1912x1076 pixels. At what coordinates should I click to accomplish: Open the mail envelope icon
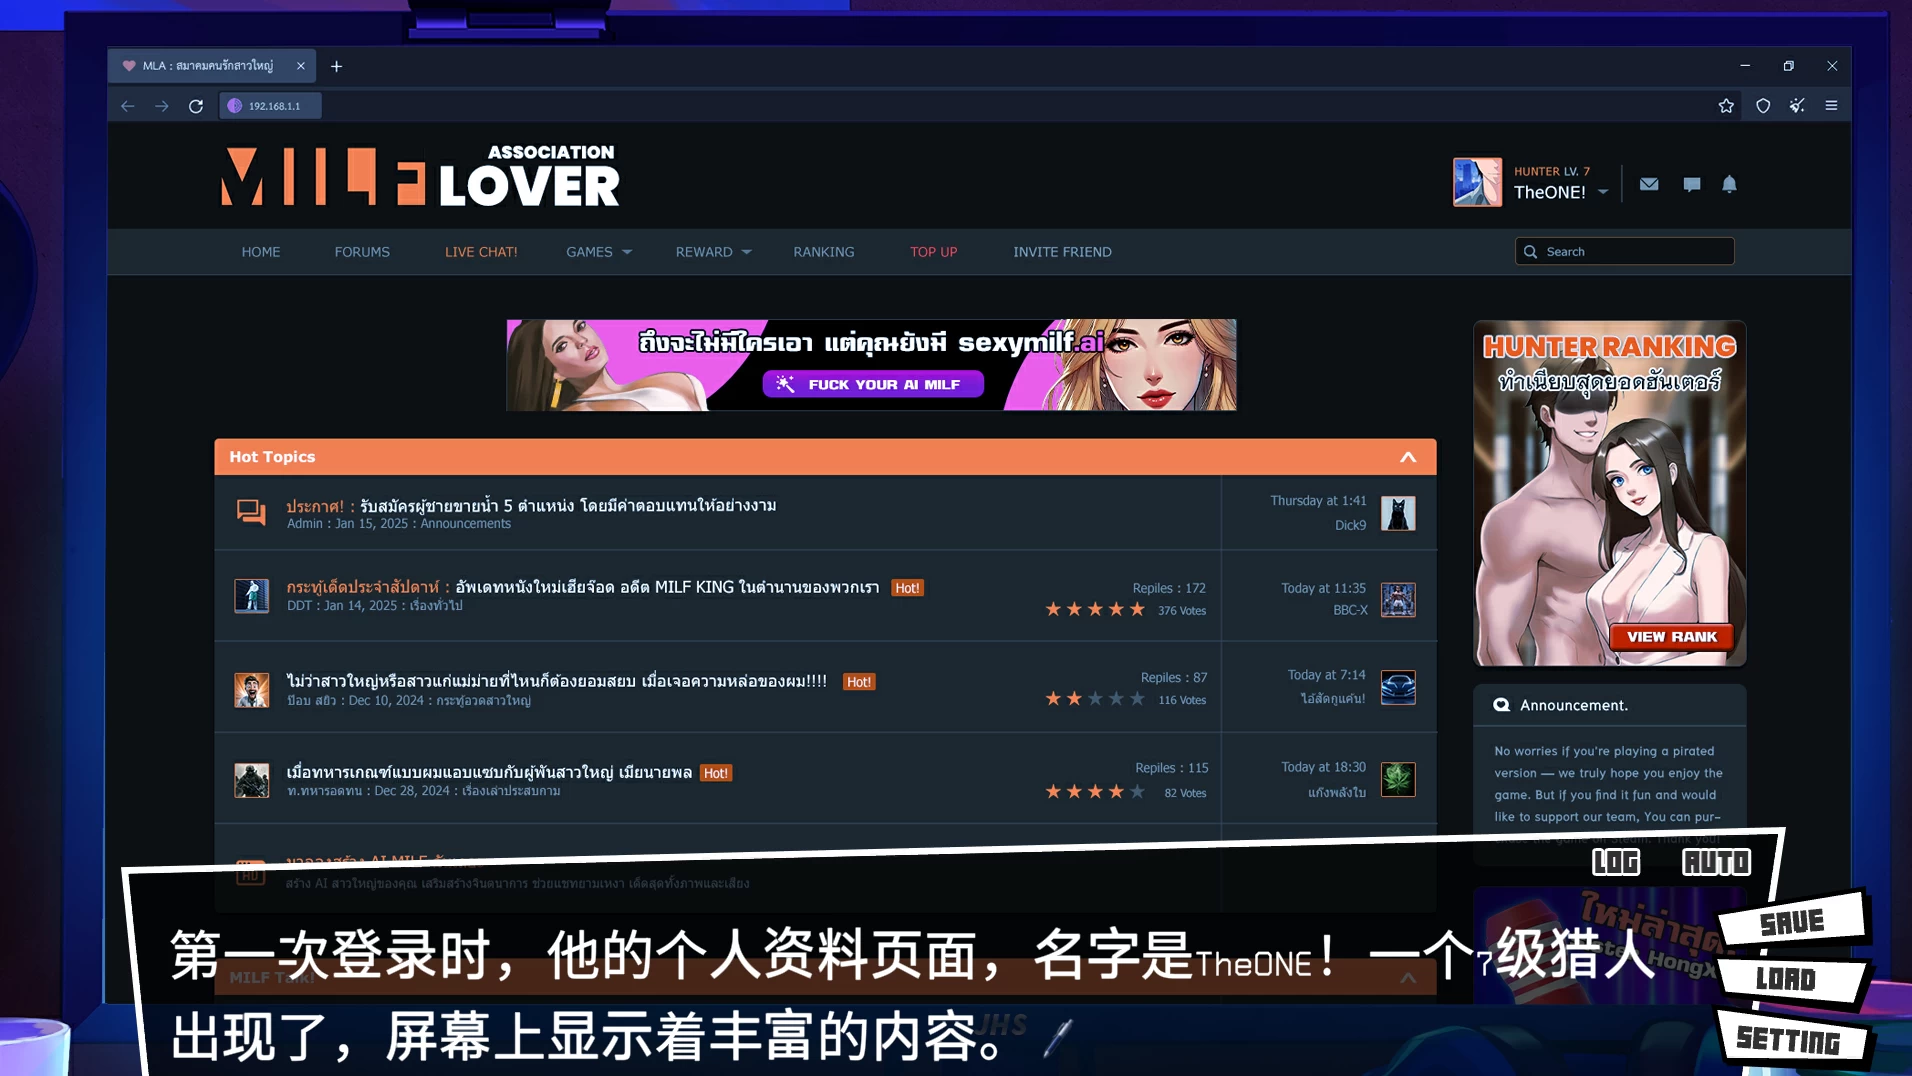tap(1649, 184)
